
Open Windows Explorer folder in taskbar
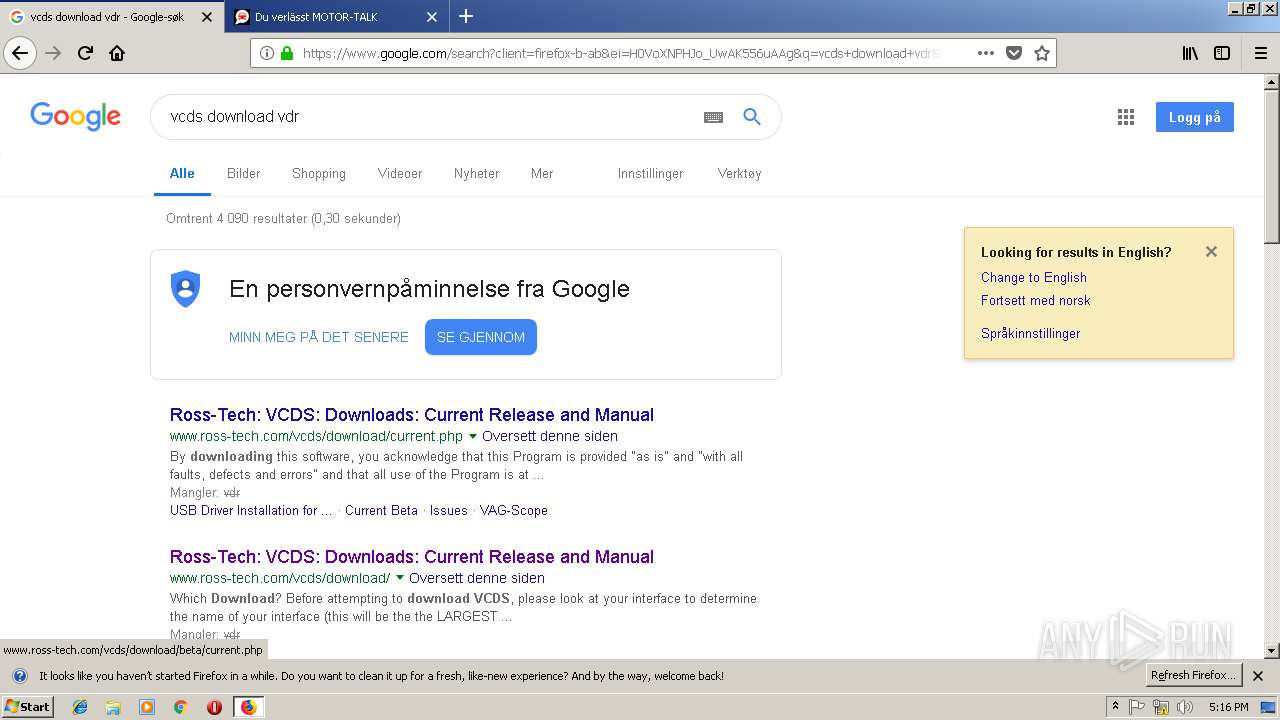113,707
